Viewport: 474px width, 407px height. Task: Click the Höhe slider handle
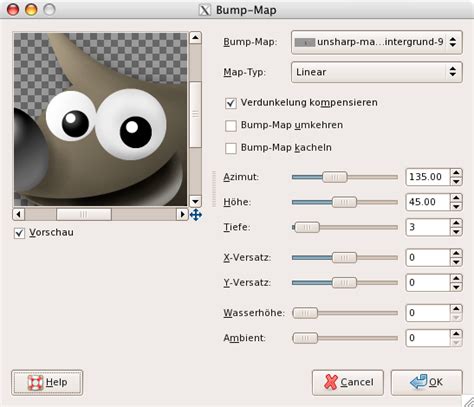344,202
